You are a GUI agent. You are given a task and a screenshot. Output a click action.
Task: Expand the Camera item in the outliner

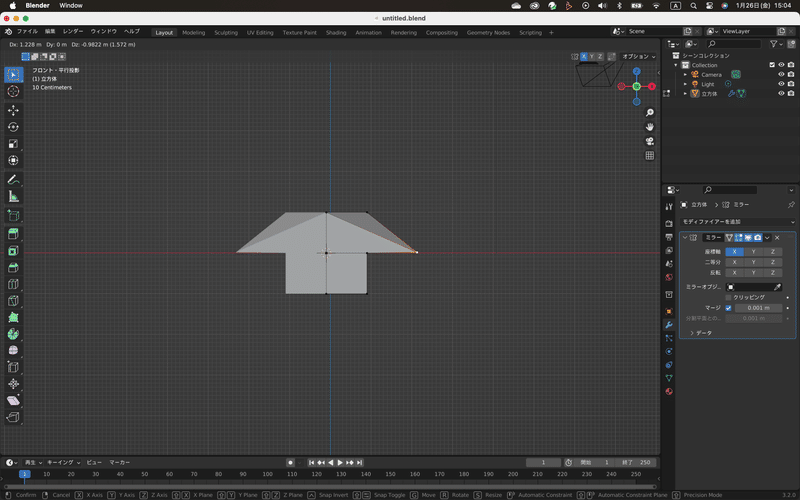point(685,74)
